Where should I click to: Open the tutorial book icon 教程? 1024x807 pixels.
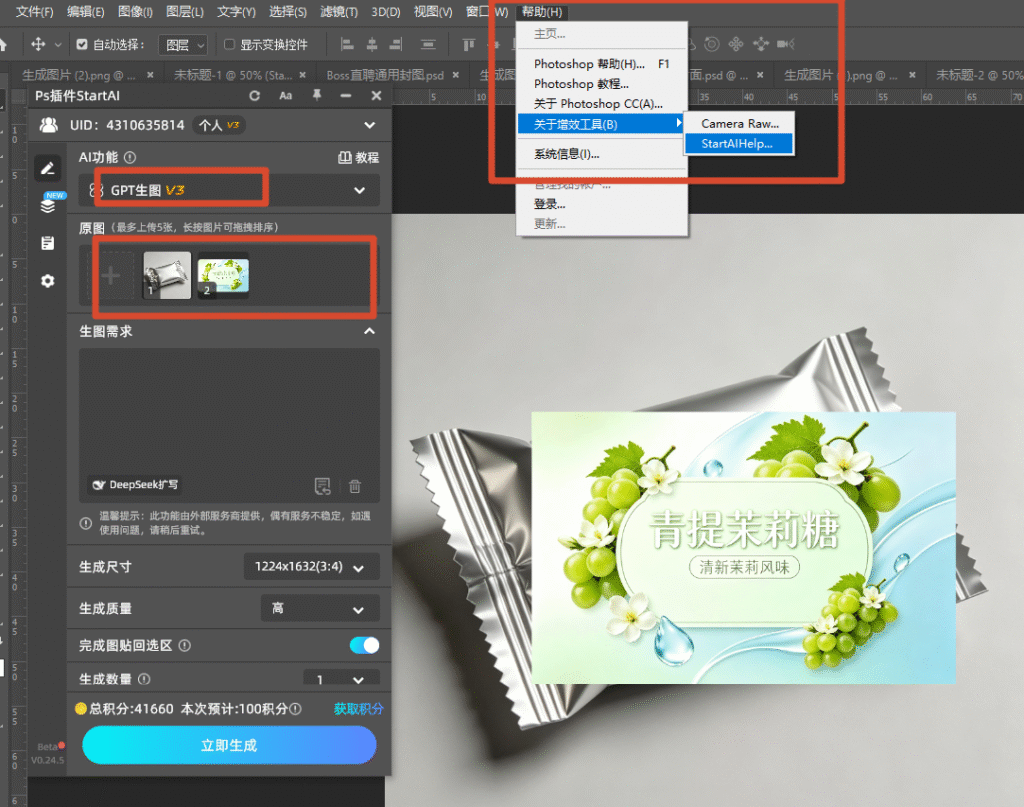coord(358,157)
